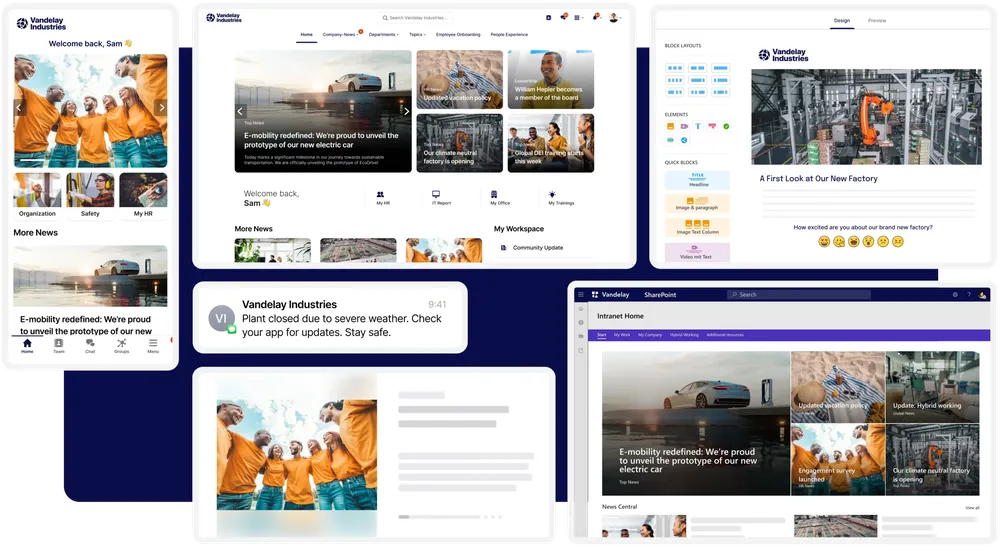The width and height of the screenshot is (1000, 552).
Task: Click the Search Vandelay Industries field
Action: coord(417,17)
